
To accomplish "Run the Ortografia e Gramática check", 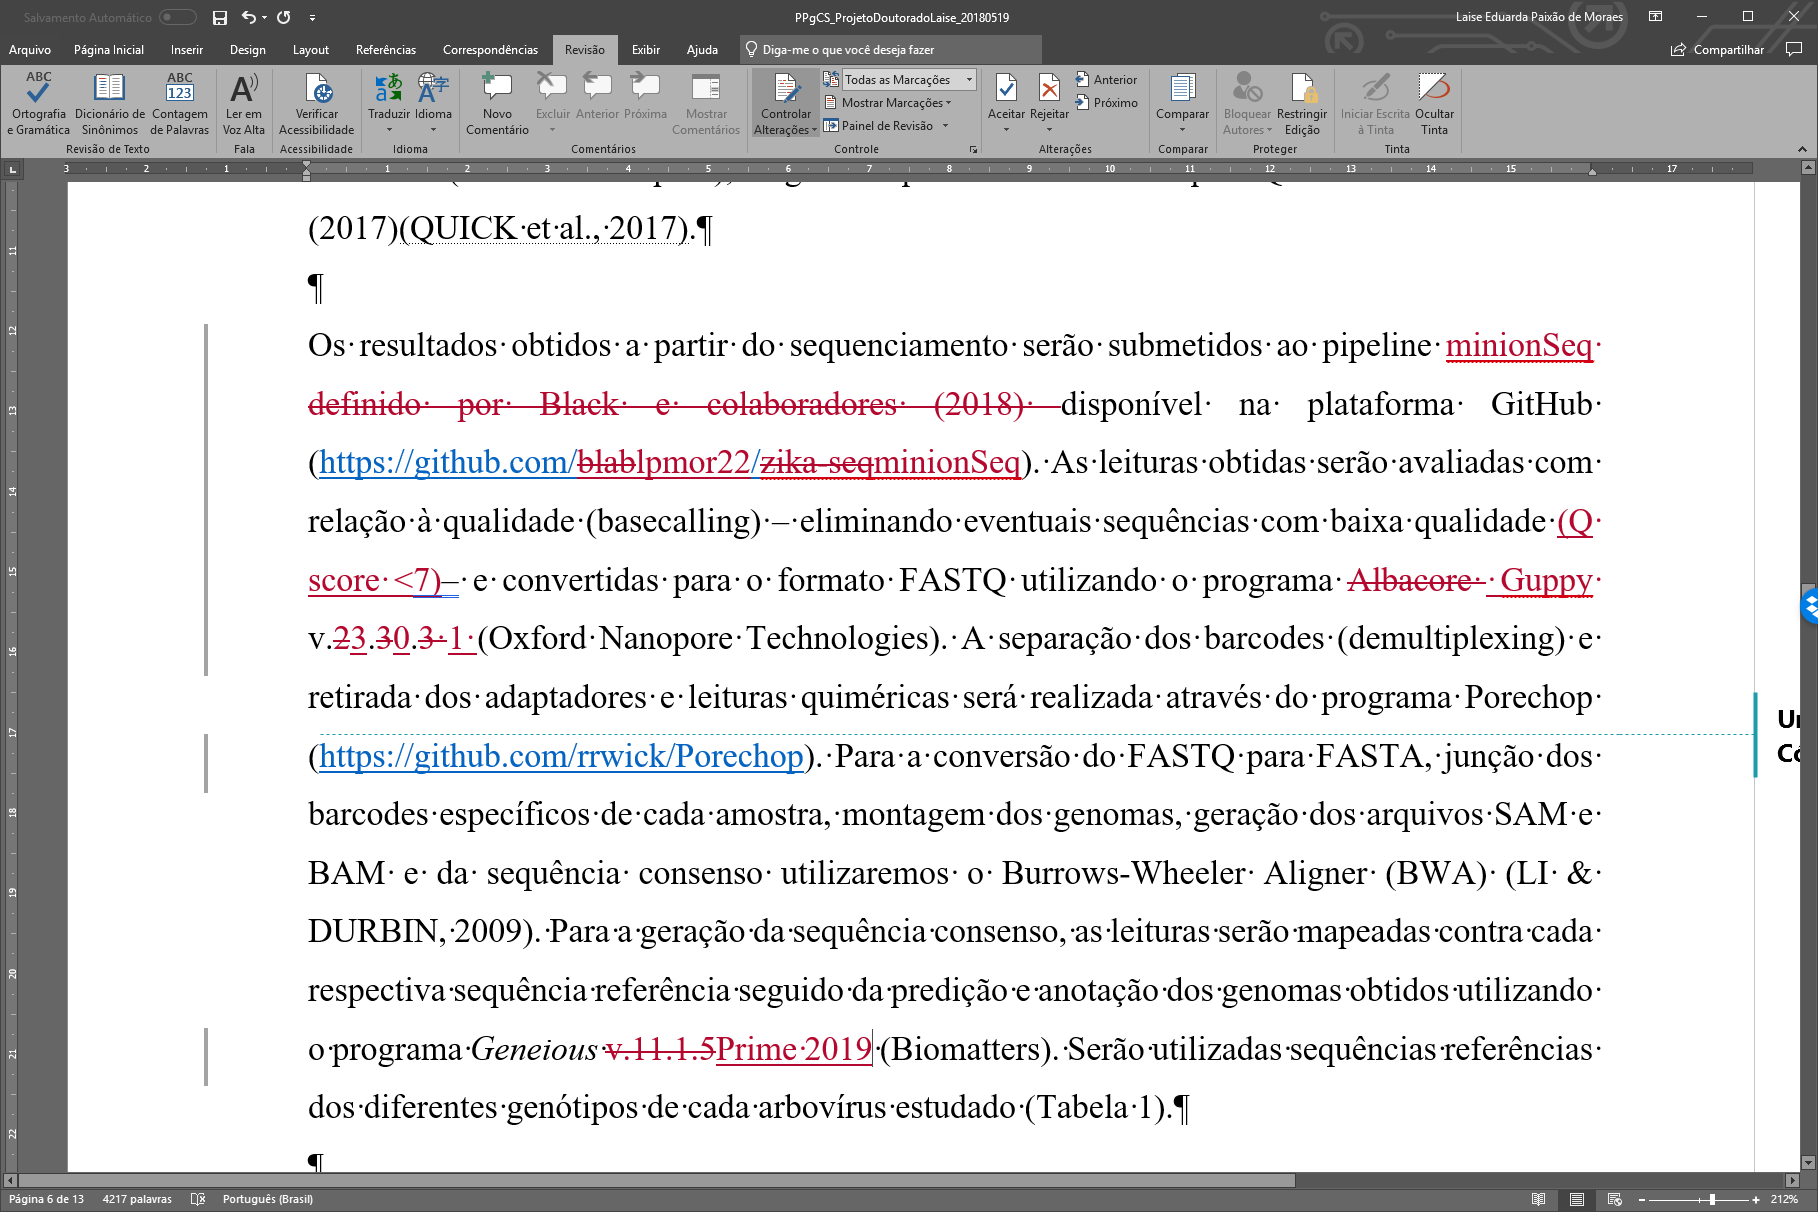I will (38, 103).
